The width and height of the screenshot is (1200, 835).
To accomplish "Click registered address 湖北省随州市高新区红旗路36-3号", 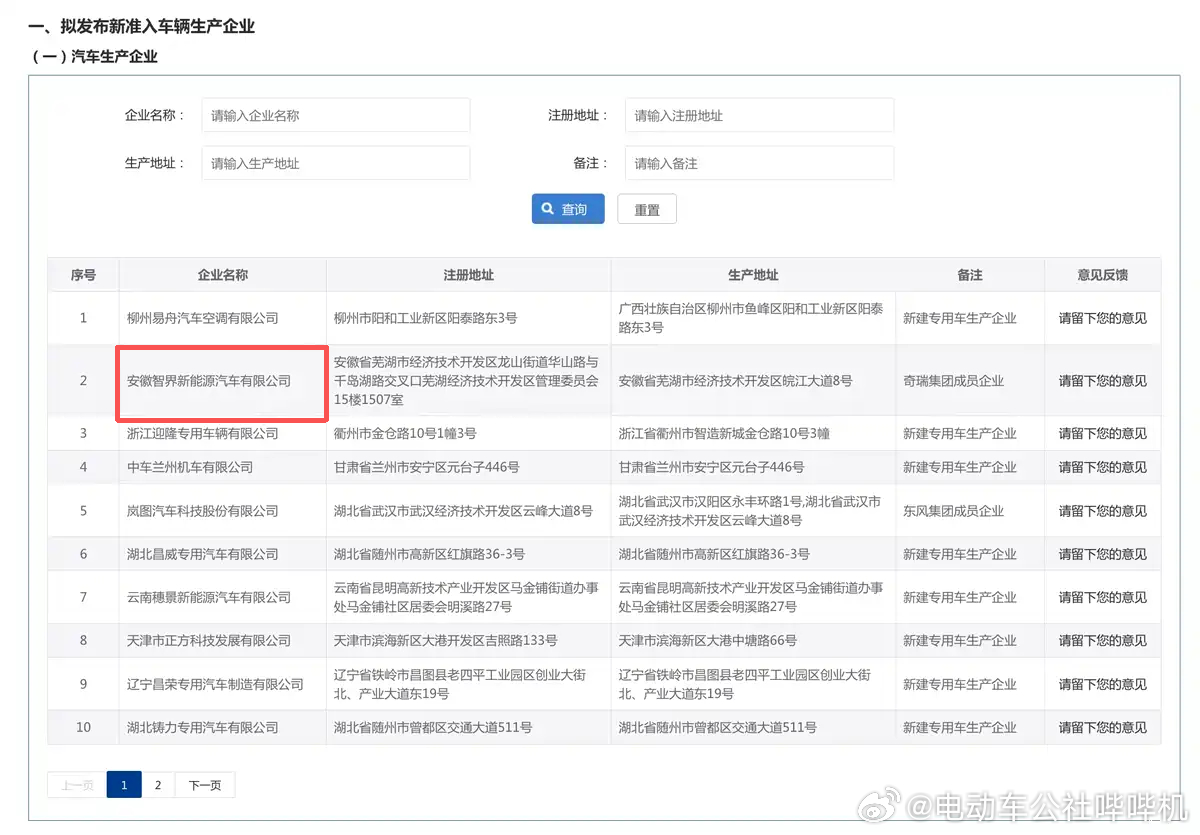I will tap(430, 554).
